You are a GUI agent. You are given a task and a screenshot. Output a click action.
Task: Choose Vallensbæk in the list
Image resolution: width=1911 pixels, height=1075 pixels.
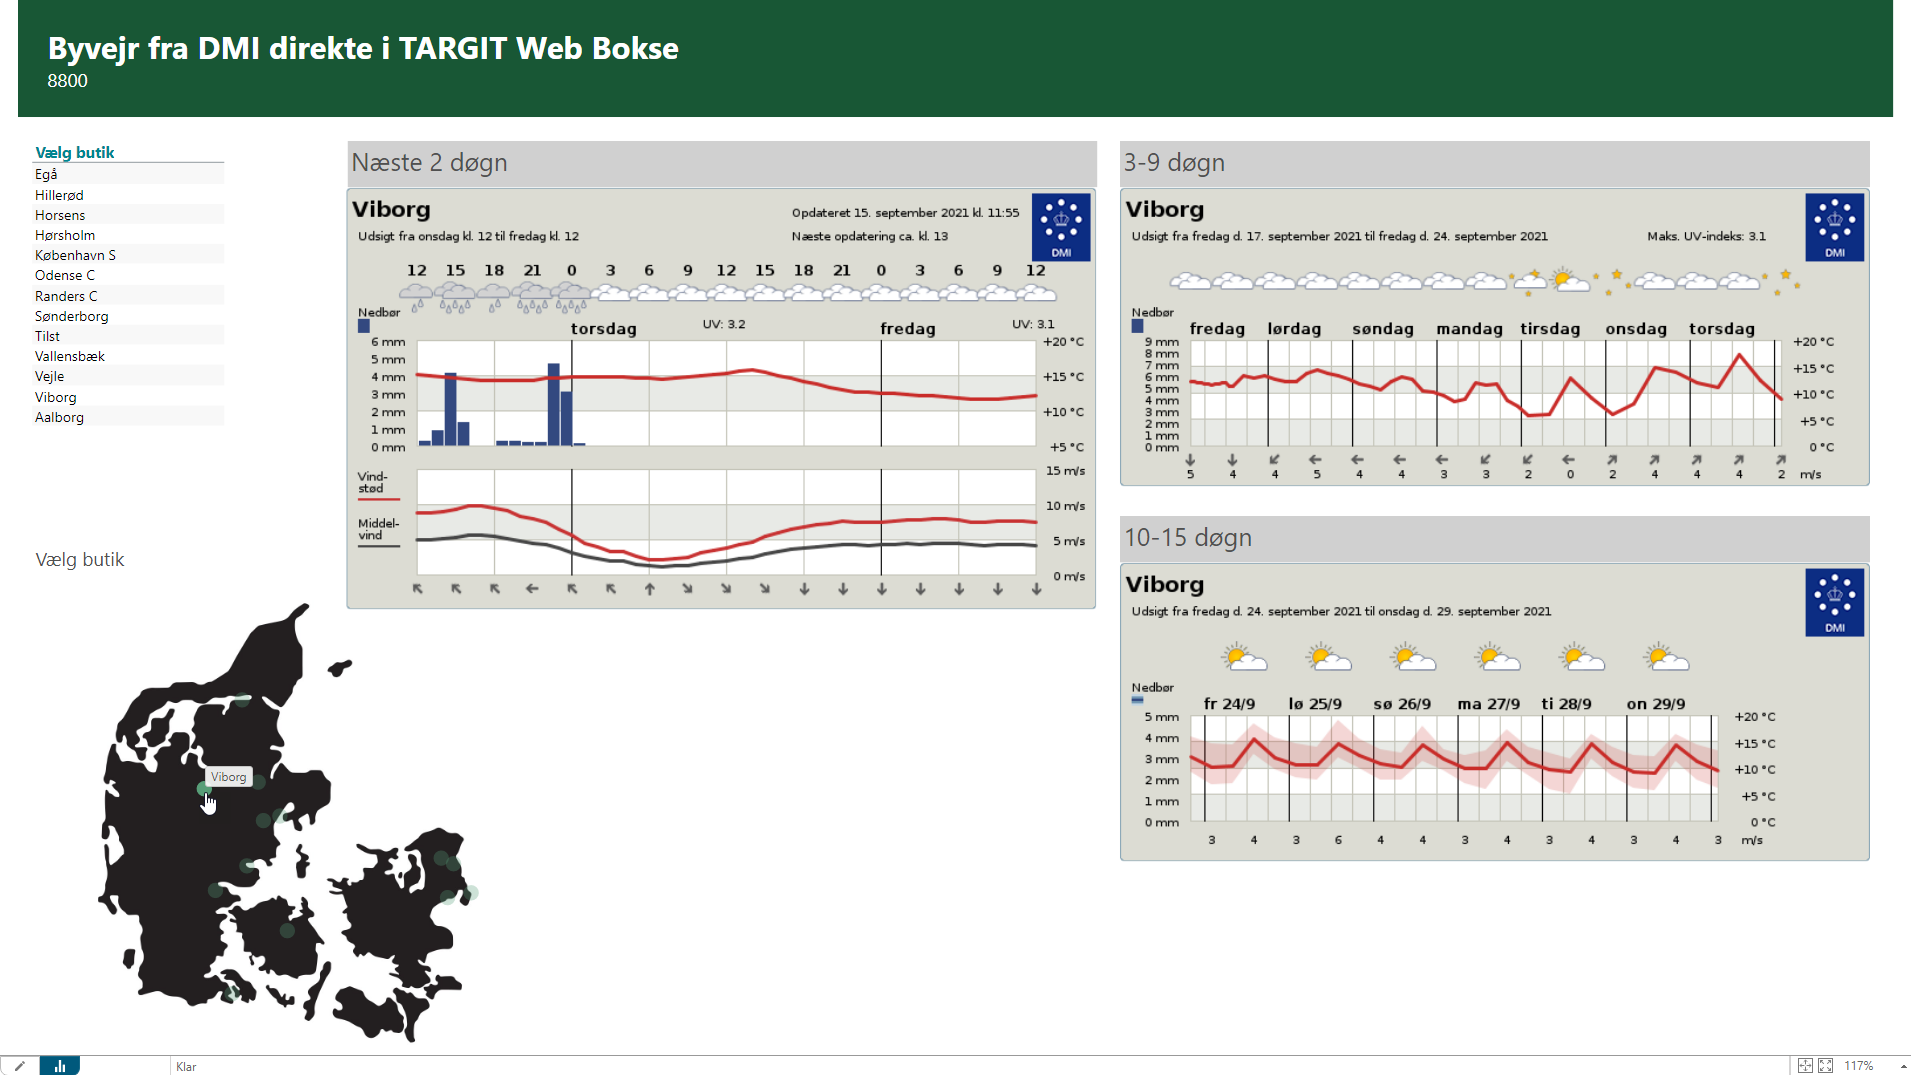(70, 356)
